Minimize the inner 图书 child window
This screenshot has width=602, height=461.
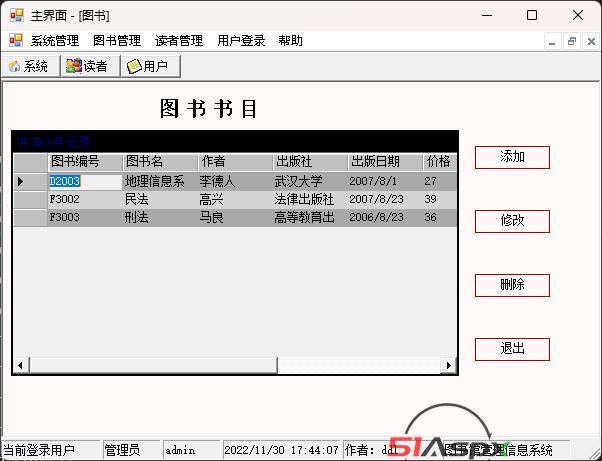point(552,41)
